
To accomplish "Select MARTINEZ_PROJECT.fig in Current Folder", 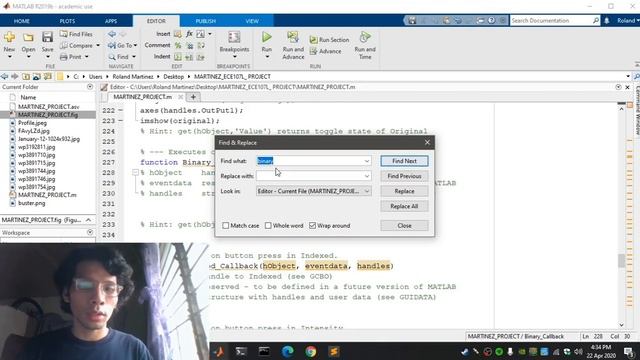I will pos(48,115).
